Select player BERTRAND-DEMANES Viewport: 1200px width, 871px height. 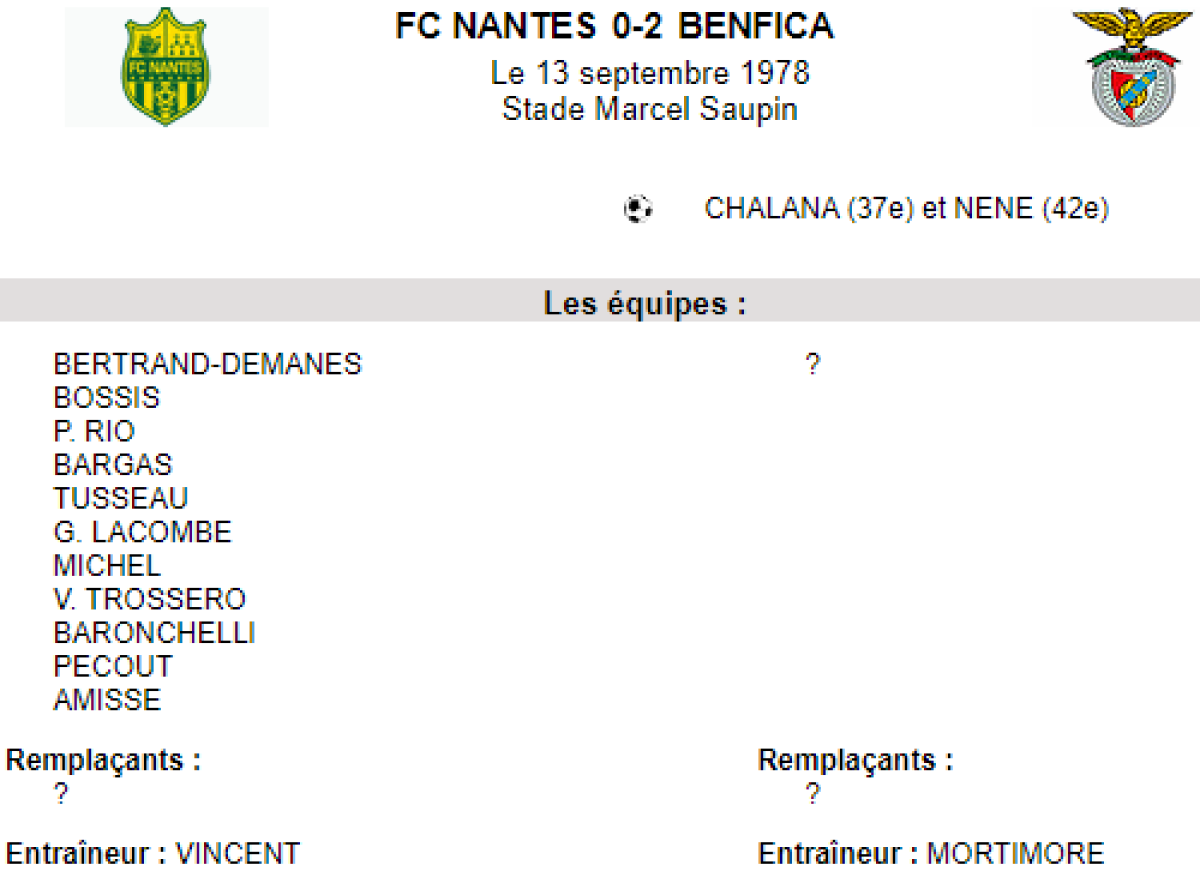point(208,364)
